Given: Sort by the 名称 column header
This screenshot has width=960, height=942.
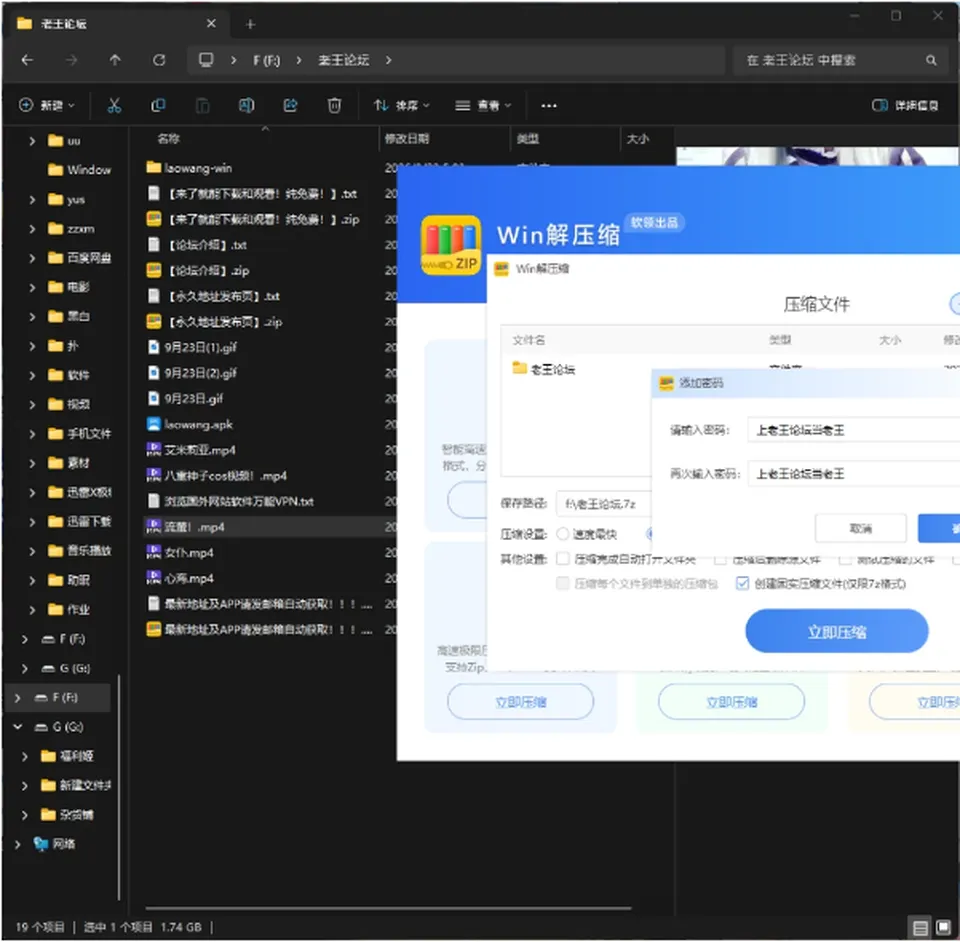Looking at the screenshot, I should [168, 139].
